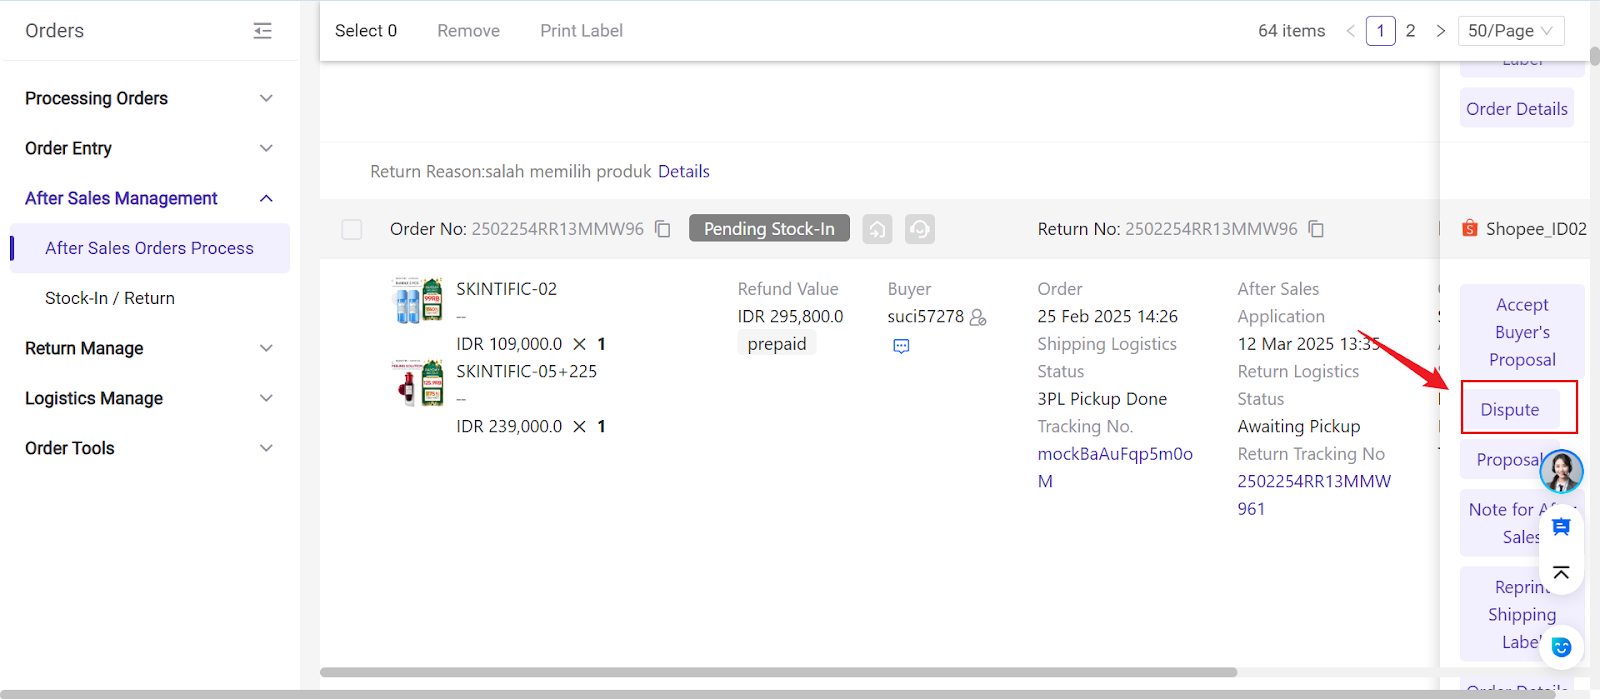
Task: Click the horizontal scrollbar of the order table
Action: click(x=778, y=672)
